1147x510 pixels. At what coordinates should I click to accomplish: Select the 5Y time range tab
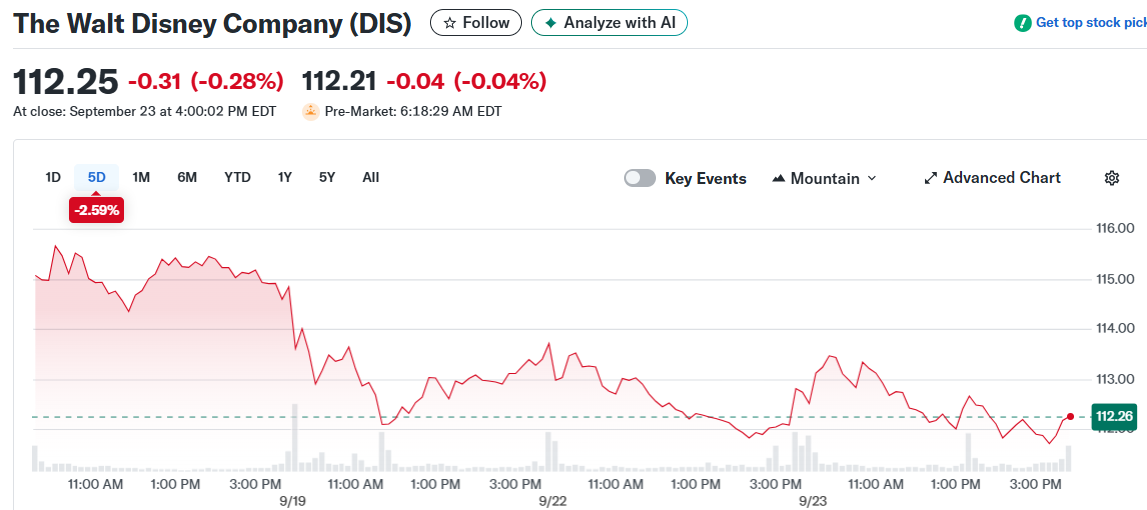tap(327, 177)
